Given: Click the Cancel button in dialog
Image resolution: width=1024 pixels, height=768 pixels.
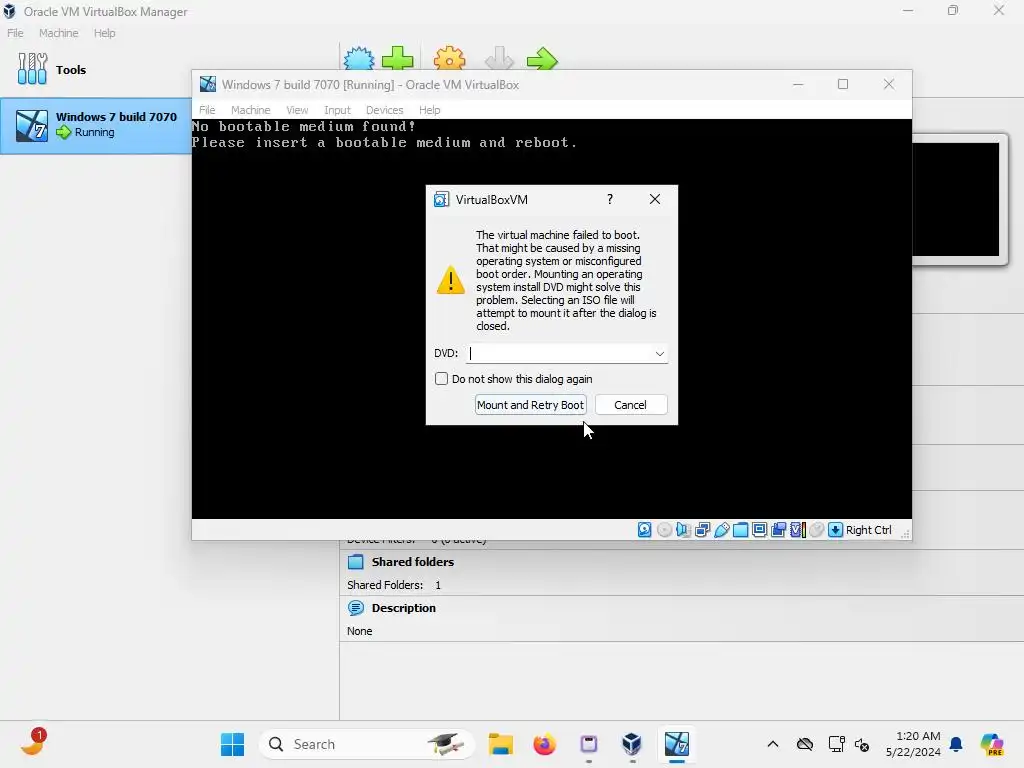Looking at the screenshot, I should point(631,405).
